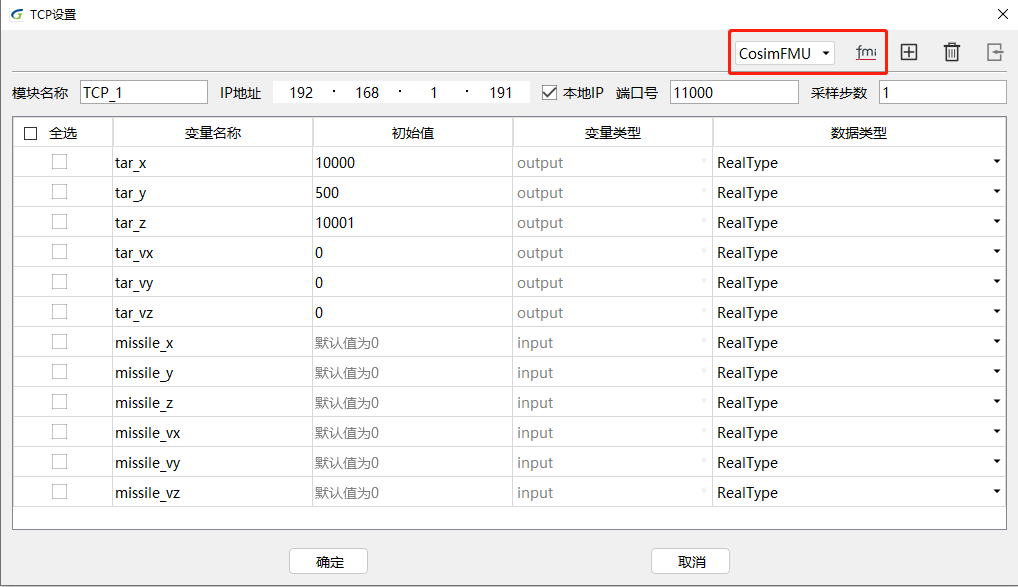Click the app logo in title bar
1018x587 pixels.
pyautogui.click(x=13, y=14)
